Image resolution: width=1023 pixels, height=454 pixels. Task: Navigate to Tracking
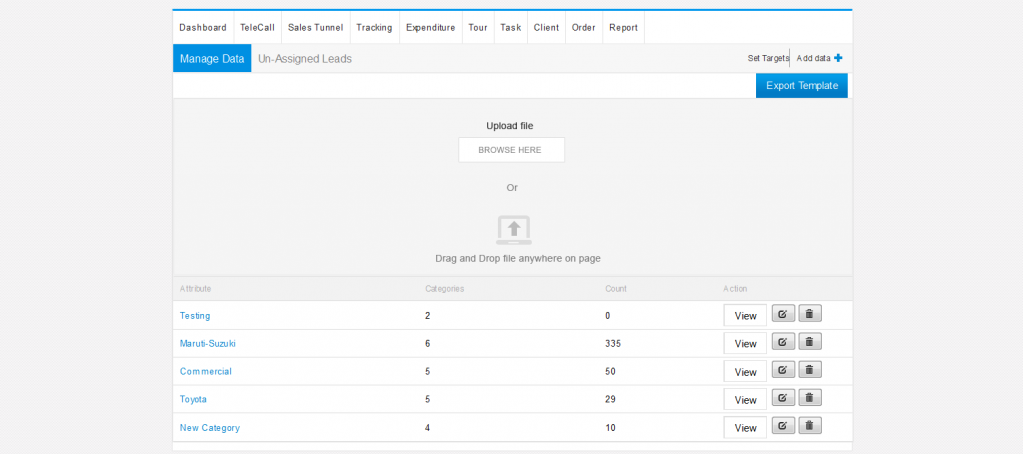click(374, 27)
